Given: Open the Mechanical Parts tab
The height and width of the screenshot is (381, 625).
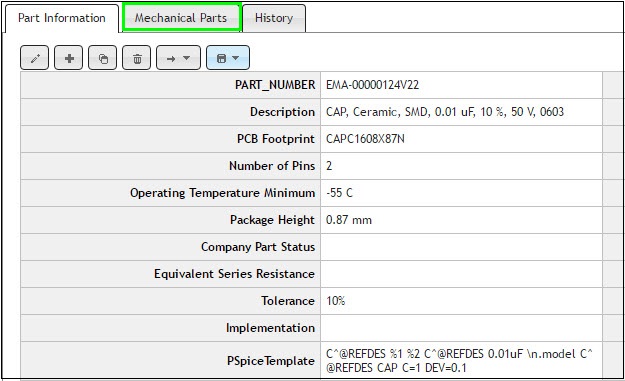Looking at the screenshot, I should (181, 18).
